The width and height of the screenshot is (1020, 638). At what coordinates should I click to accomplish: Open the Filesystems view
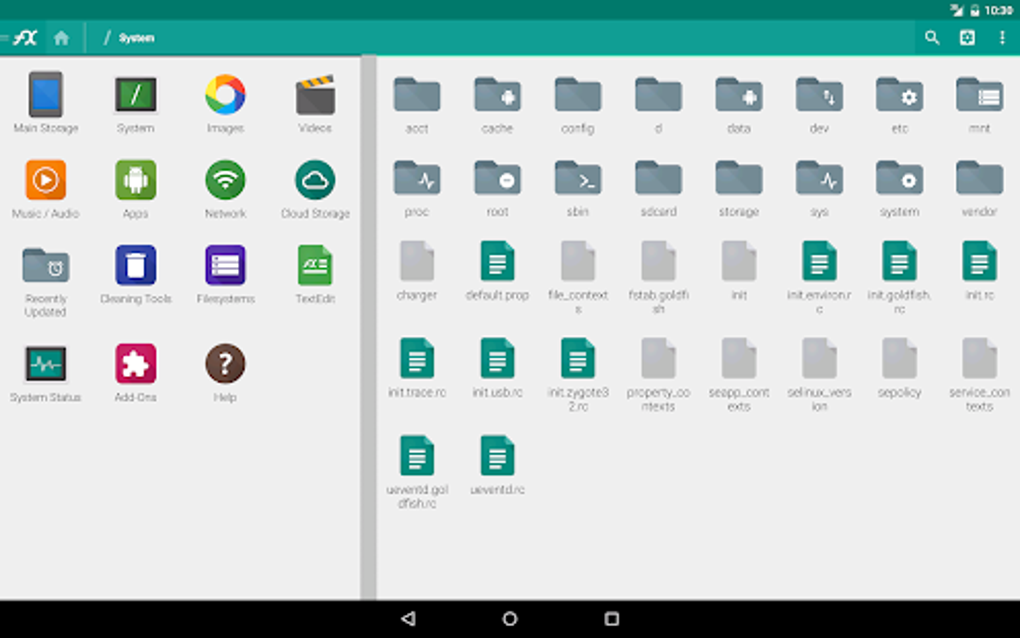coord(225,268)
